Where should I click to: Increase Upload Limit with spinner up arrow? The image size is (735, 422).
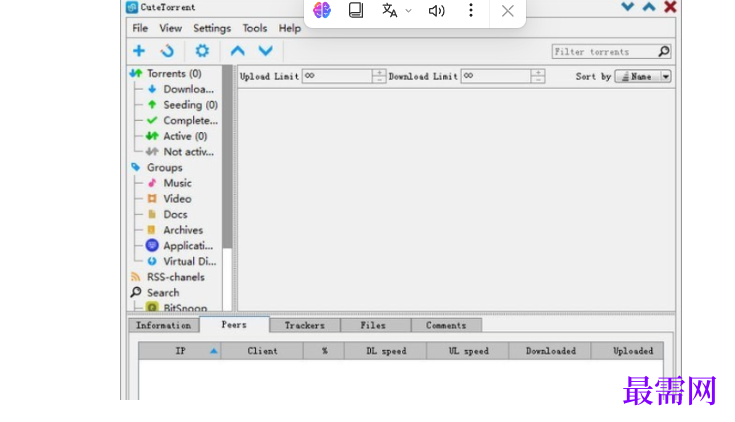click(379, 73)
